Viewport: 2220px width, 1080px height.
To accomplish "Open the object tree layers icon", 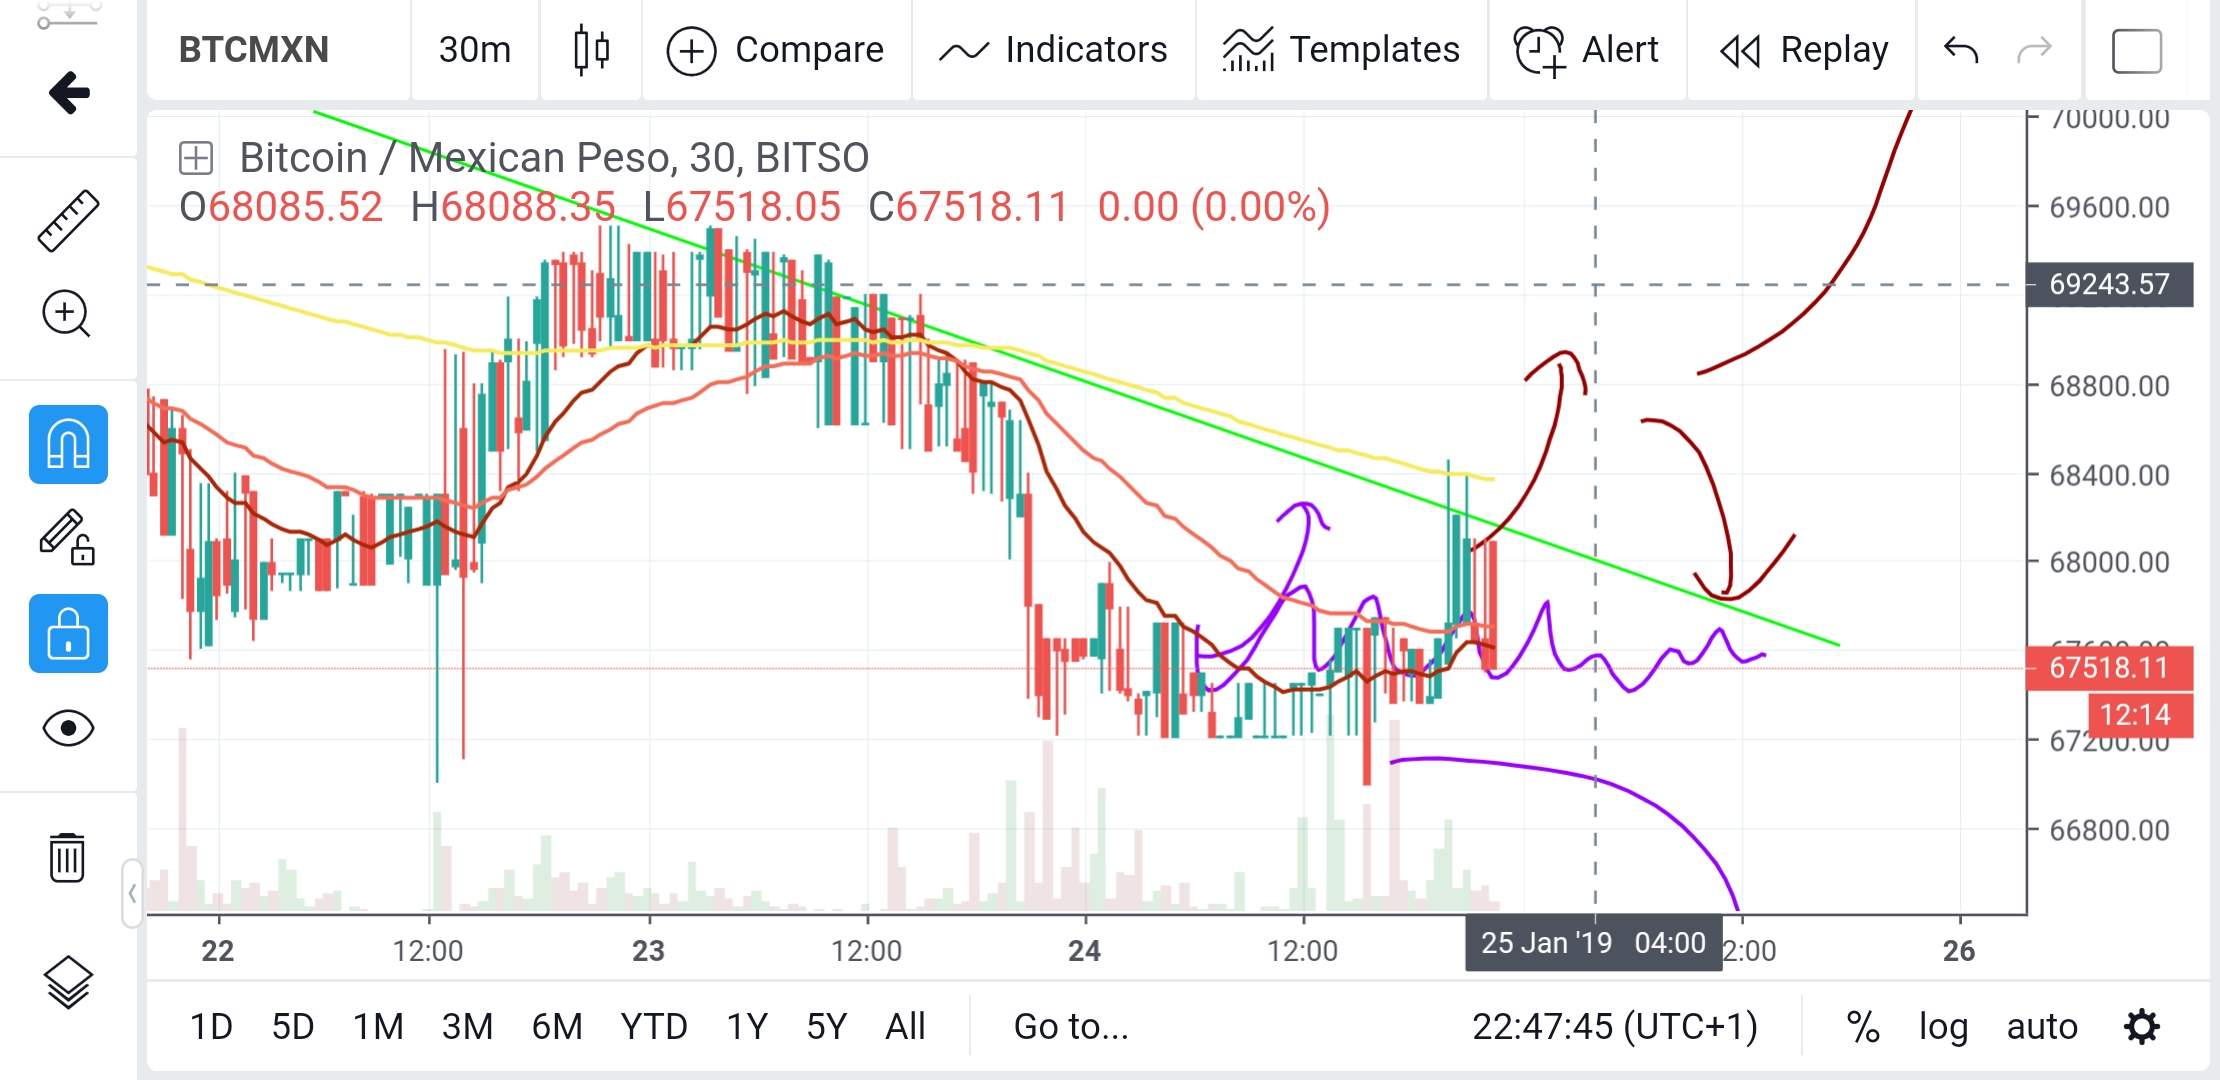I will (x=68, y=983).
